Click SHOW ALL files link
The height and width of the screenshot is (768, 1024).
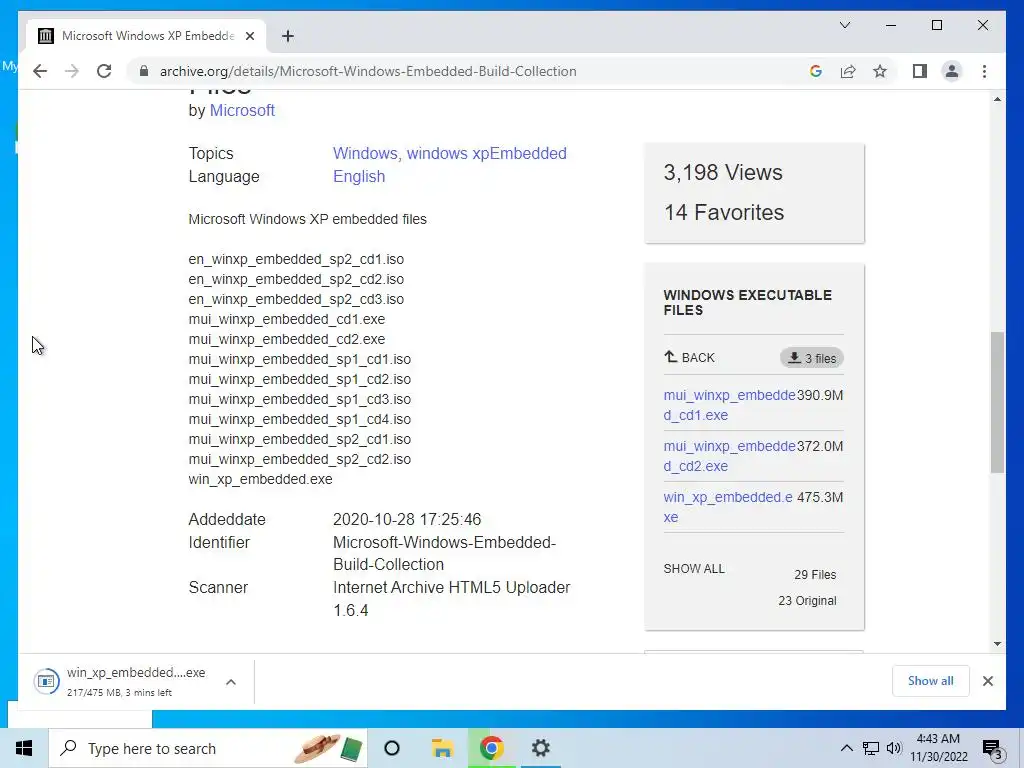[694, 569]
